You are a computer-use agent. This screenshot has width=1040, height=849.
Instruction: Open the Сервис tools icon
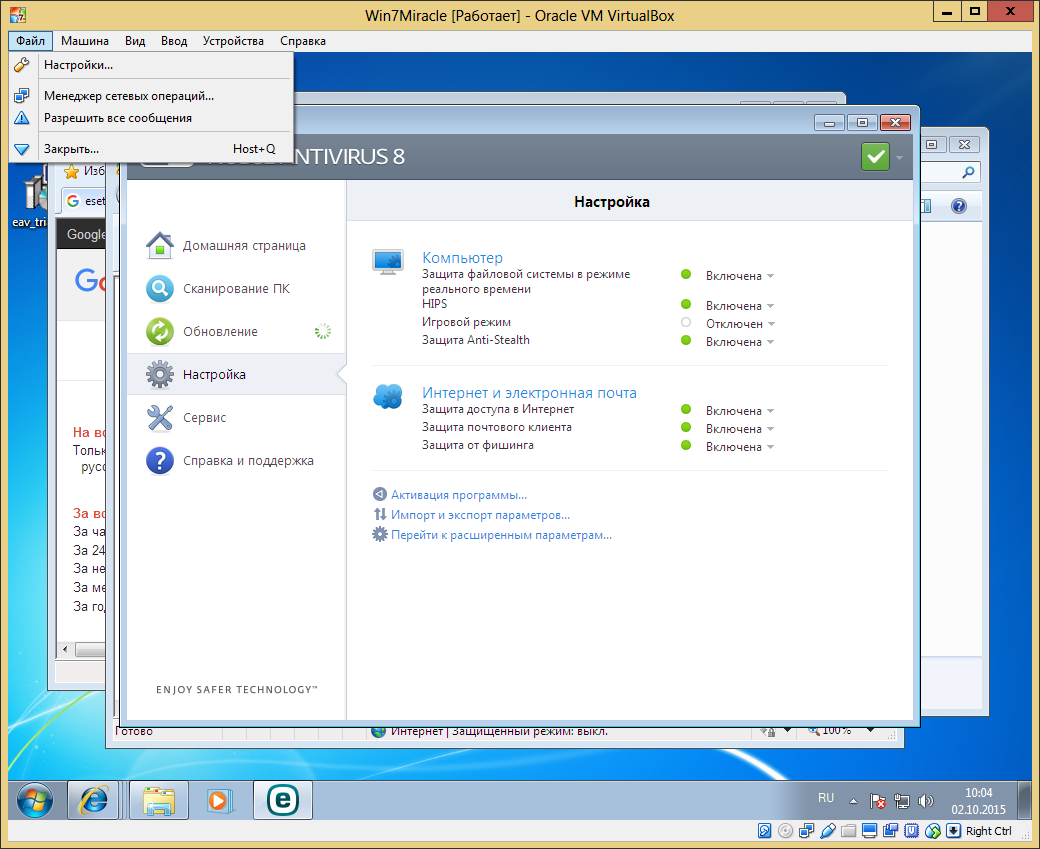pos(160,418)
